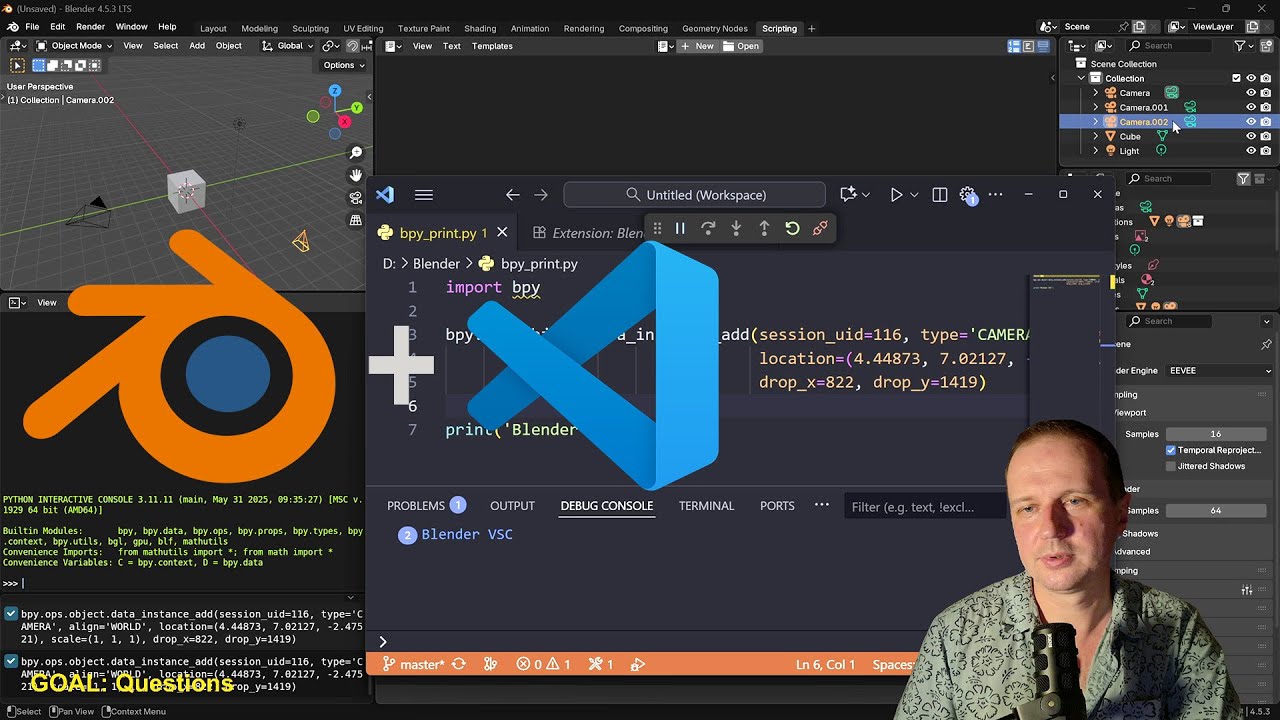Open the OUTPUT panel tab

coord(512,506)
